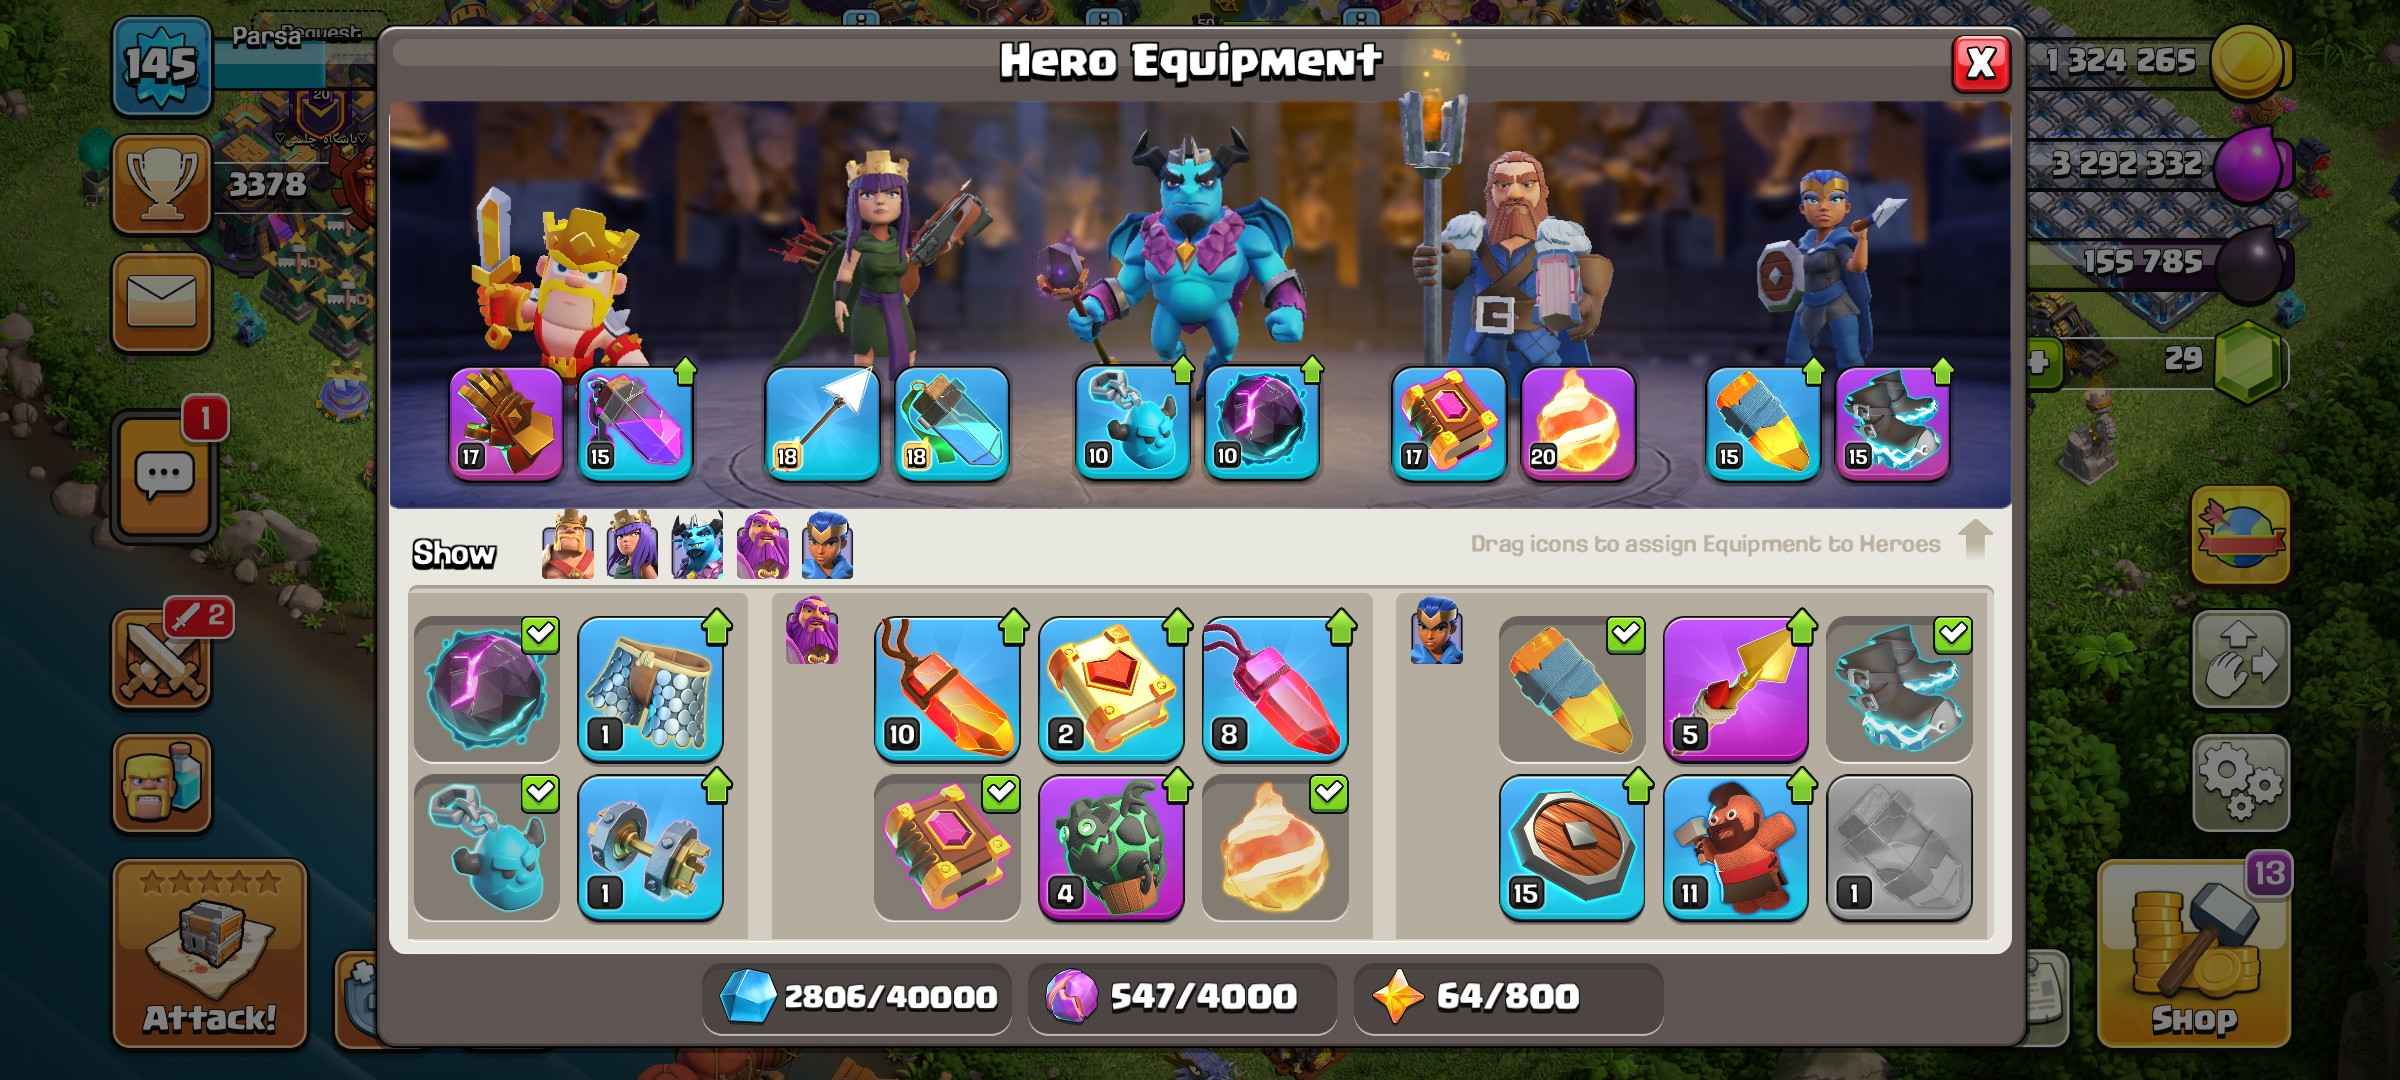Open the level 18 archer arrow slot

click(822, 424)
